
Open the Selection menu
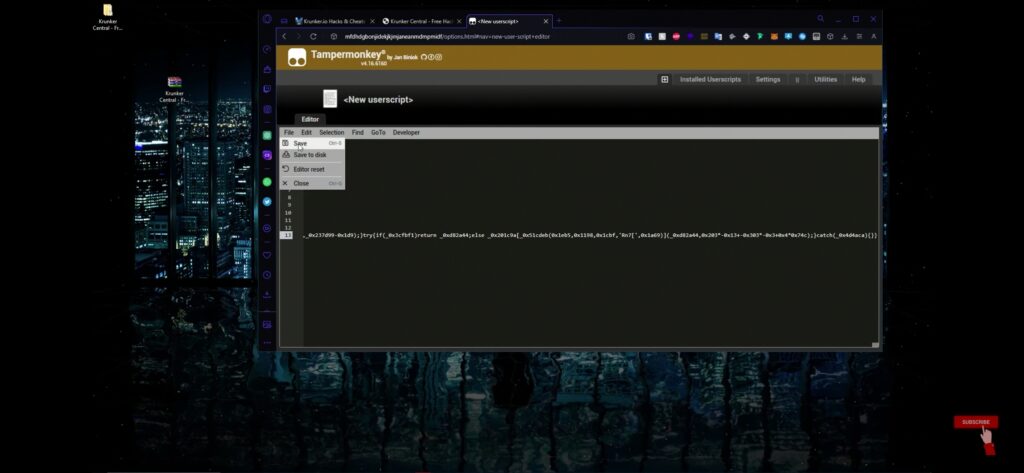coord(332,133)
